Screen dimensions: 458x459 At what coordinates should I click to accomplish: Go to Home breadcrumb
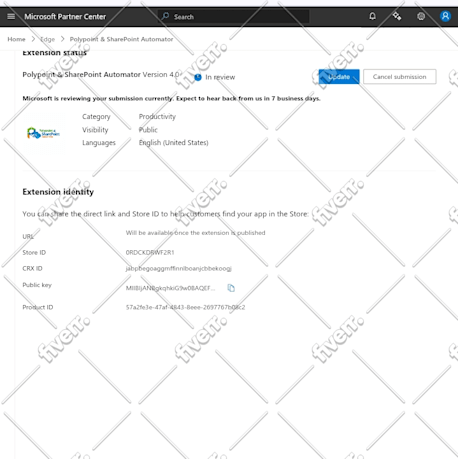16,39
